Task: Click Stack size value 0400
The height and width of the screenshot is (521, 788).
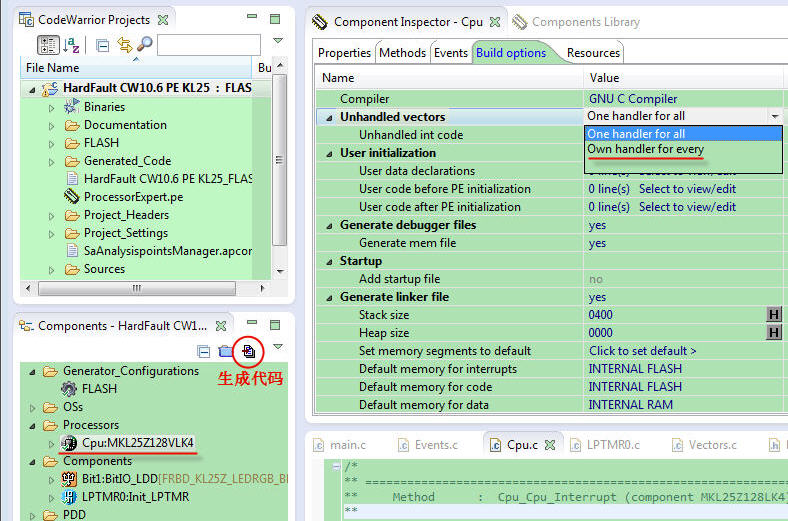Action: click(x=601, y=315)
